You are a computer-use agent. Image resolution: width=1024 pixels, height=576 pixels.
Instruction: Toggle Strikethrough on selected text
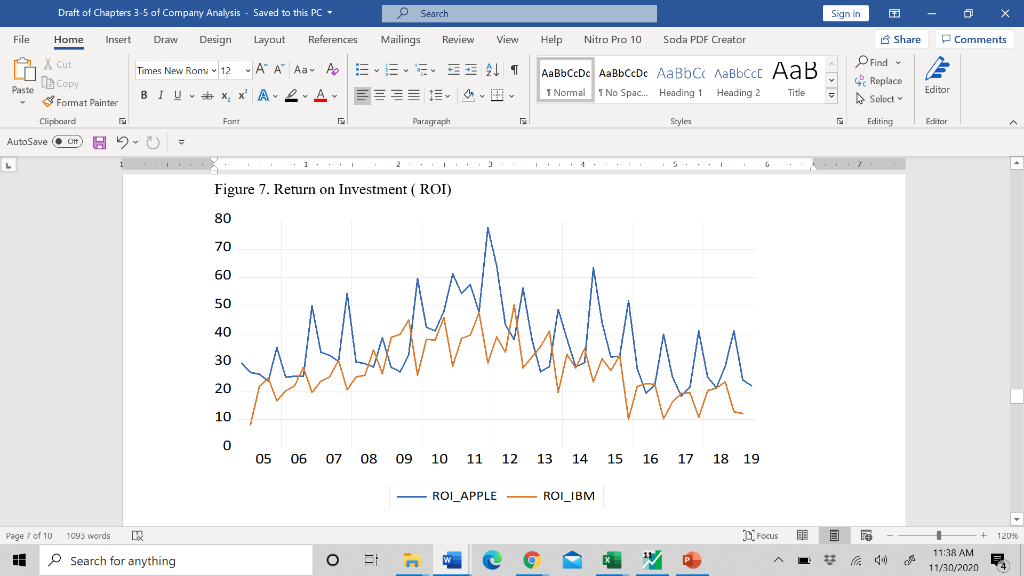tap(207, 95)
